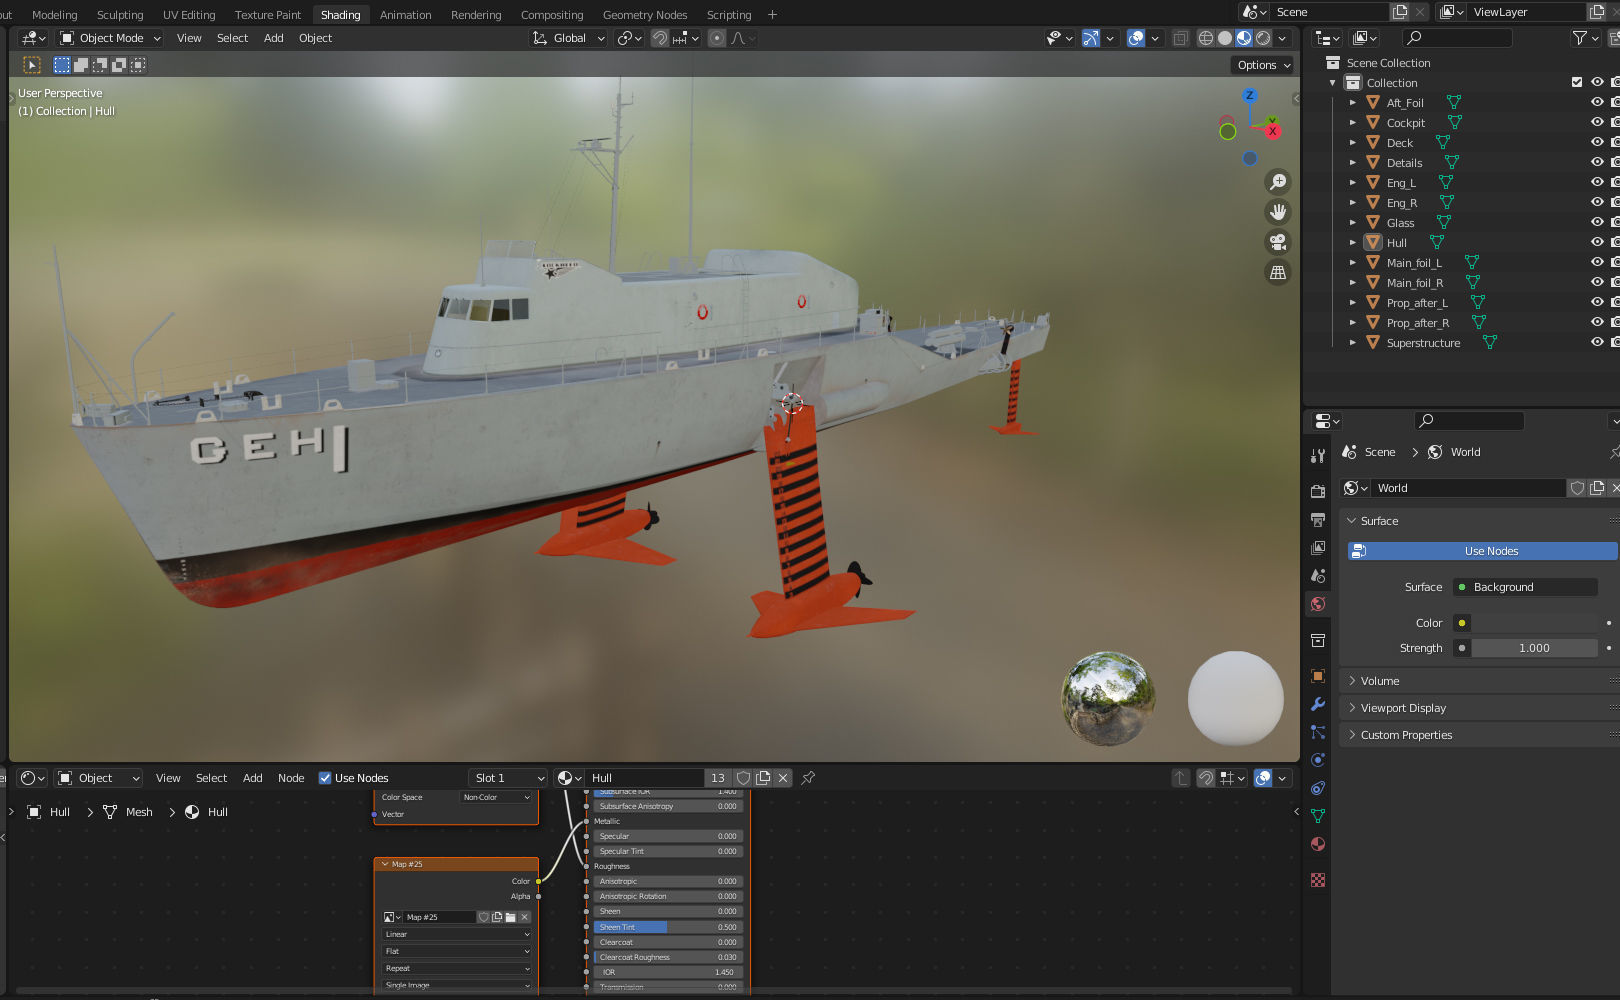The height and width of the screenshot is (1000, 1620).
Task: Toggle Use Nodes checkbox in node editor
Action: pyautogui.click(x=325, y=778)
